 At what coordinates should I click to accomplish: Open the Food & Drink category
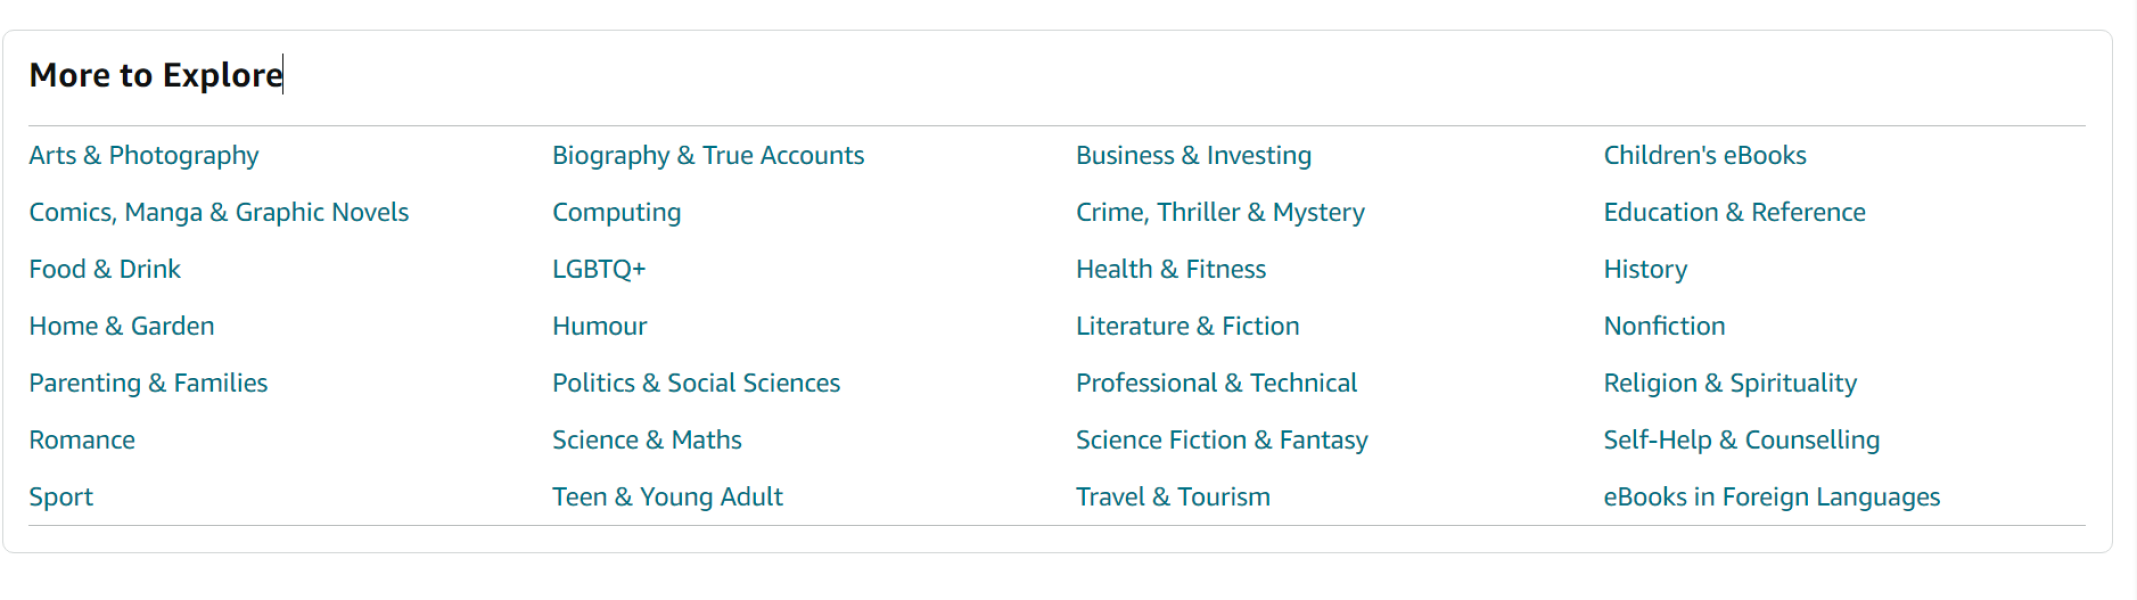[104, 269]
